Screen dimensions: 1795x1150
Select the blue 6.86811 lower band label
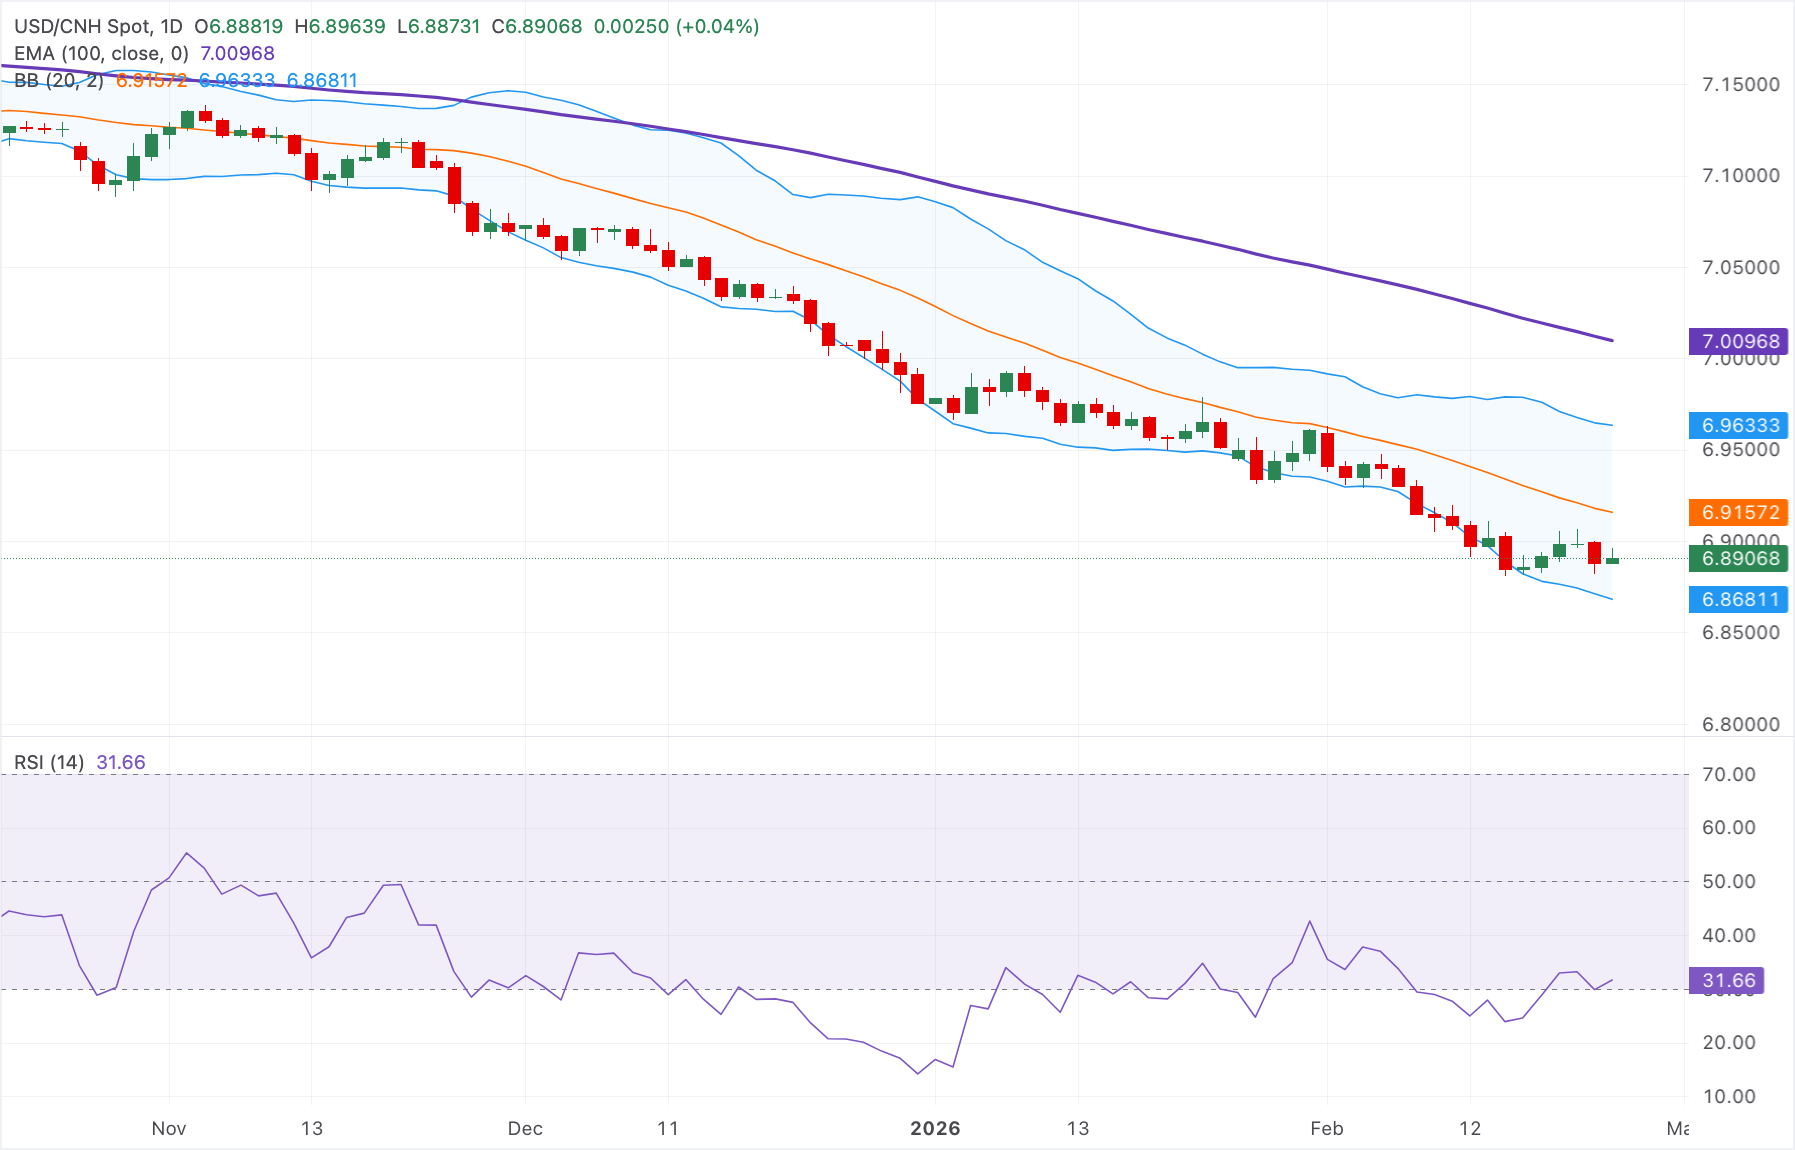(1739, 599)
